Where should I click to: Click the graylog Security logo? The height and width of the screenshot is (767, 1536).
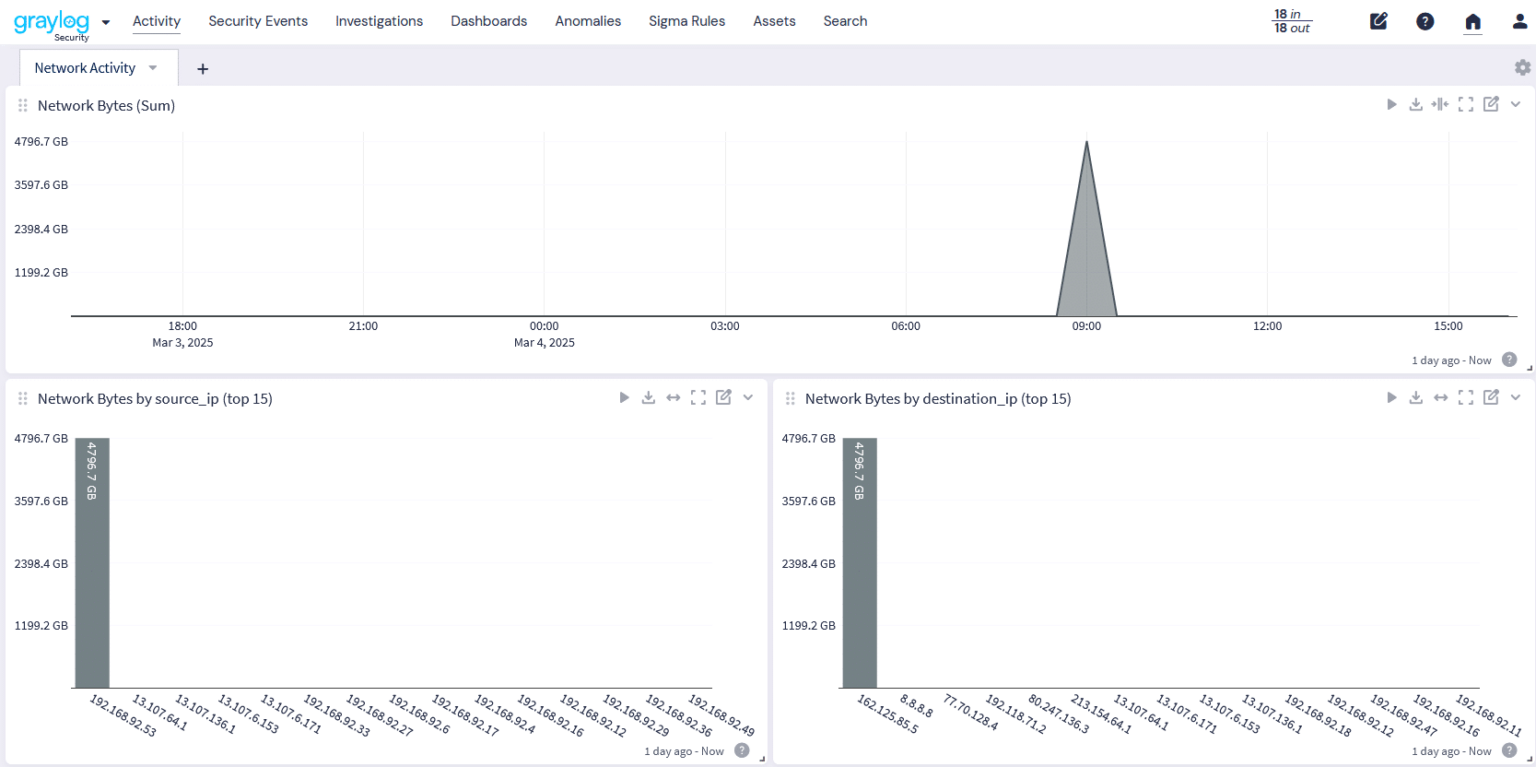[x=48, y=21]
